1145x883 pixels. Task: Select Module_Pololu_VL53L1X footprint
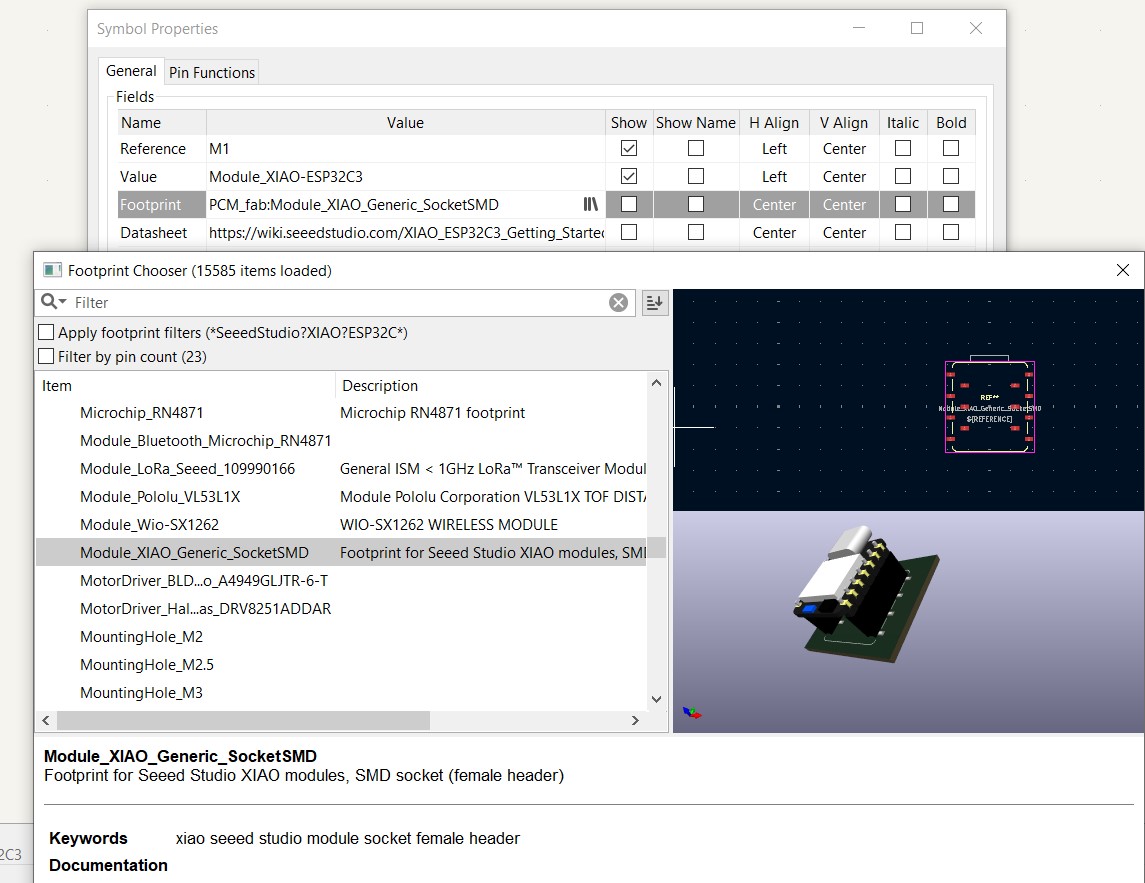160,497
